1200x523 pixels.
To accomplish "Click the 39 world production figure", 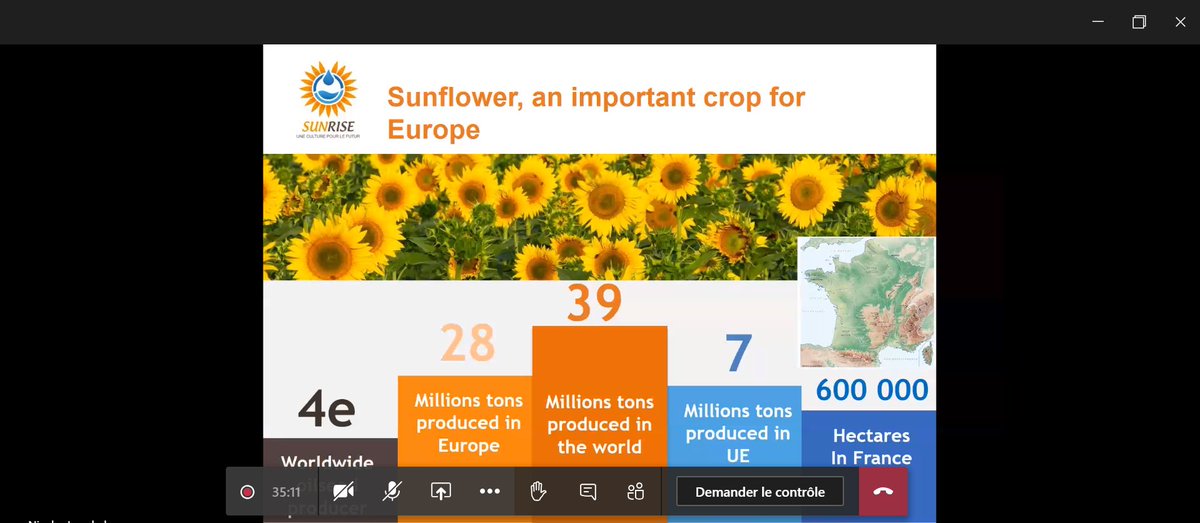I will click(x=594, y=303).
